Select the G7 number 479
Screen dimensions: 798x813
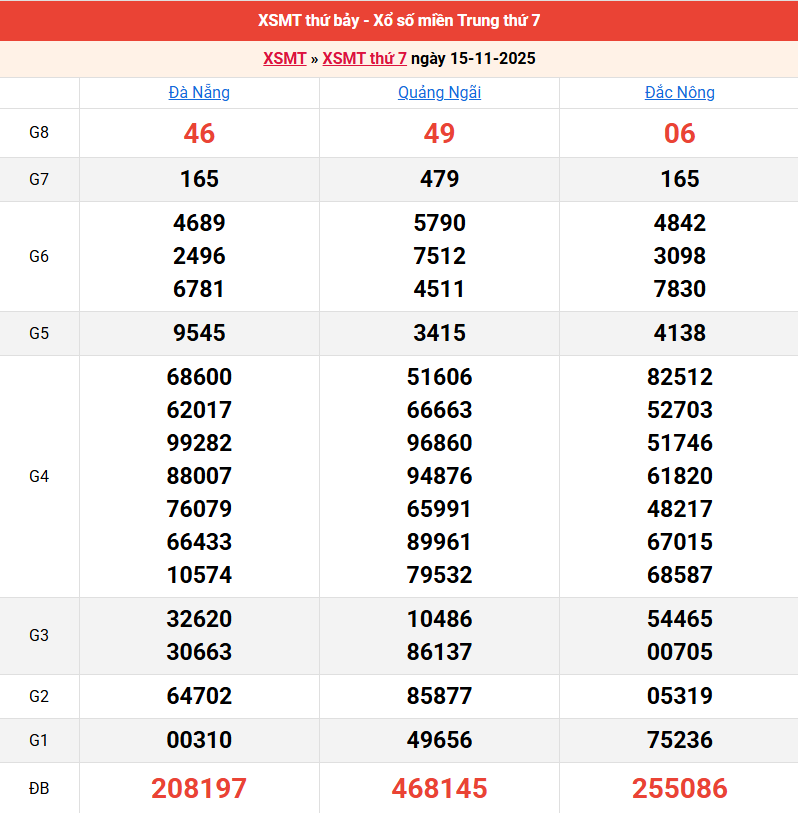(439, 179)
